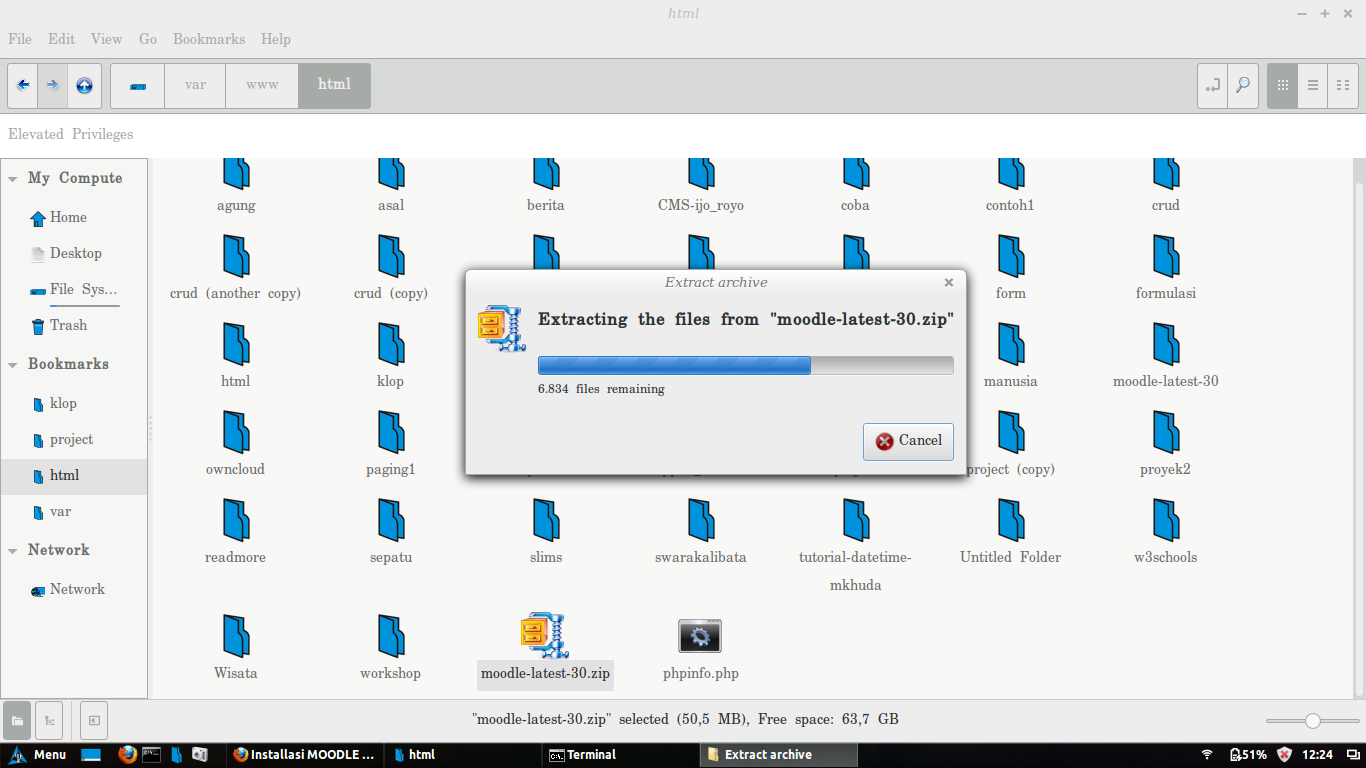Click the zoom slider in status bar

point(1311,721)
